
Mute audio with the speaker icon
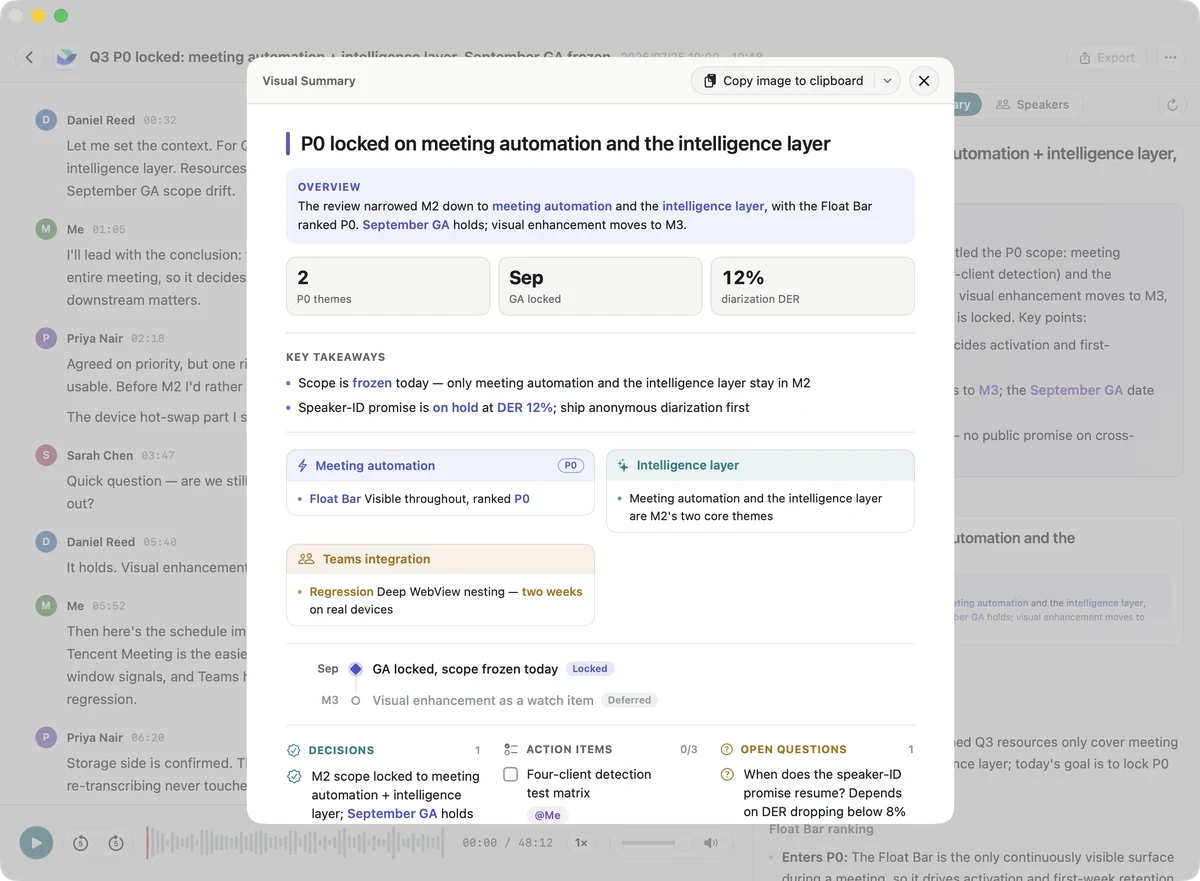(711, 843)
